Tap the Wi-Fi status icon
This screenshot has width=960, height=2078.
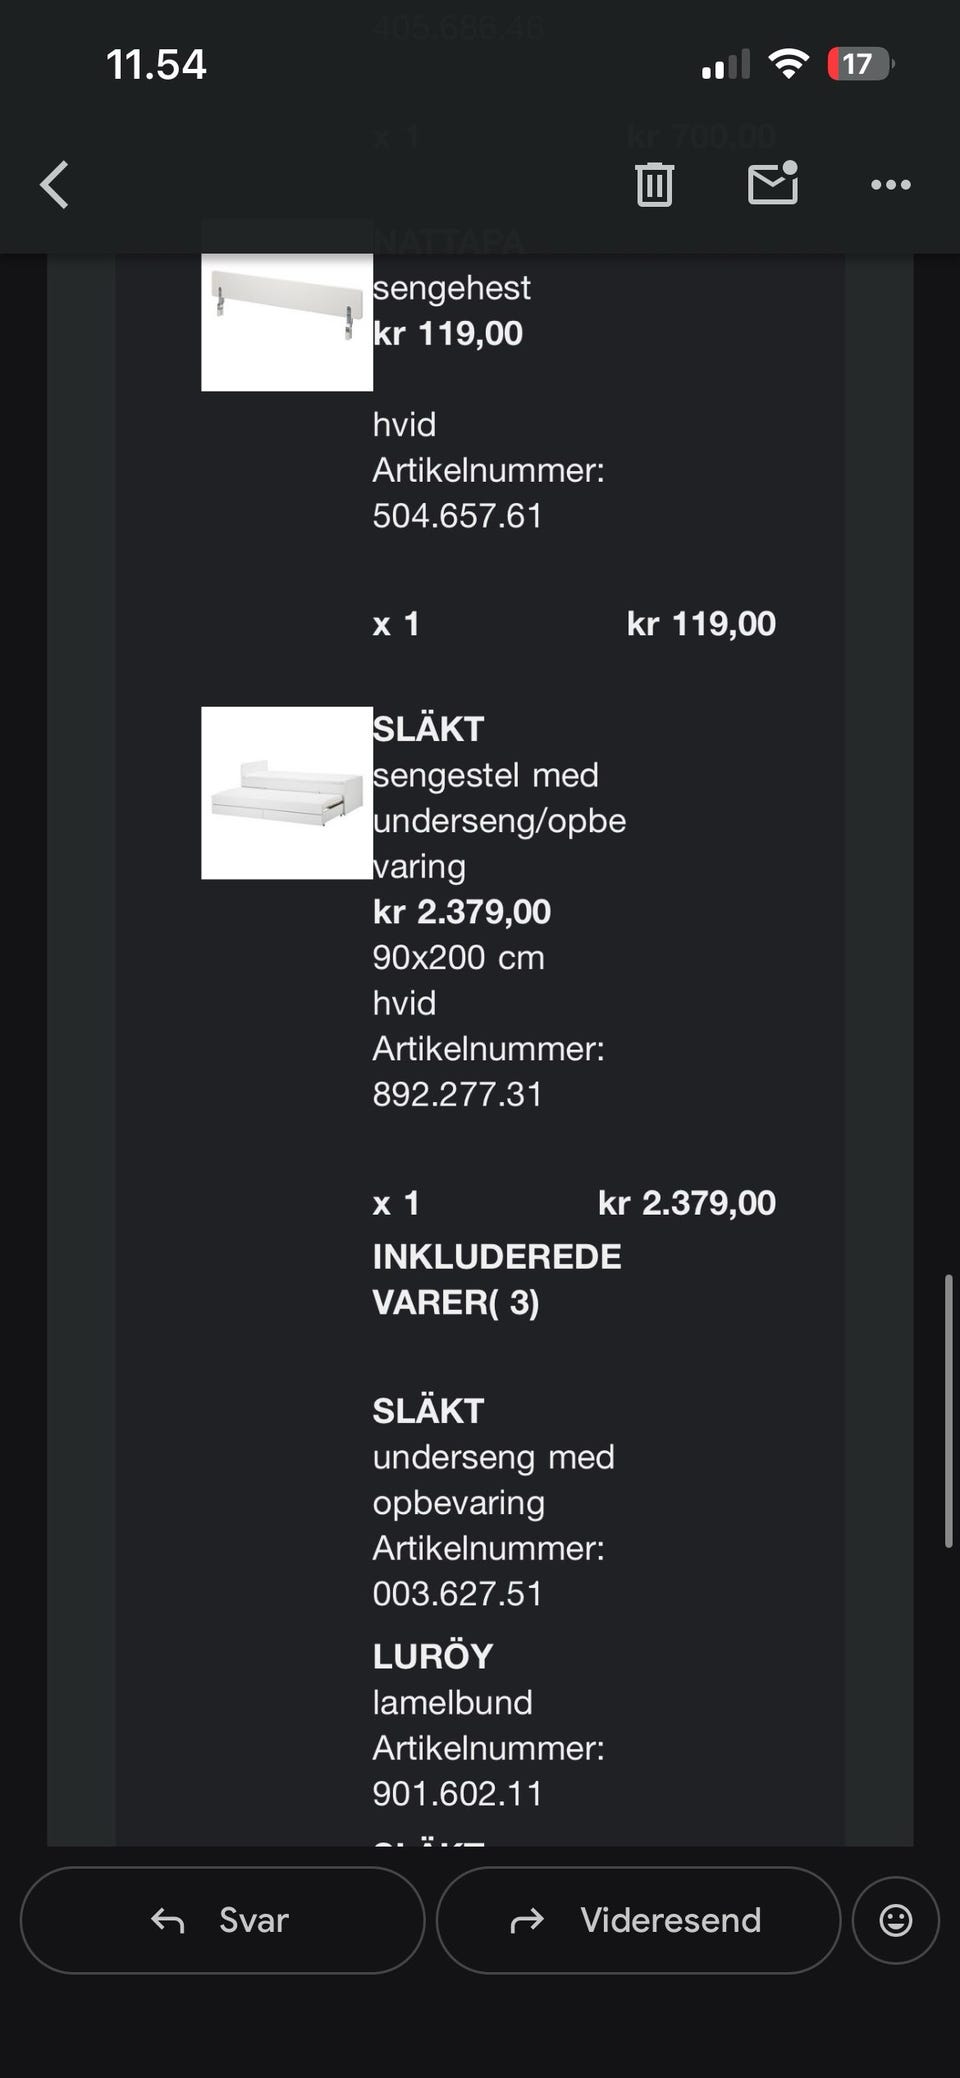pyautogui.click(x=788, y=65)
